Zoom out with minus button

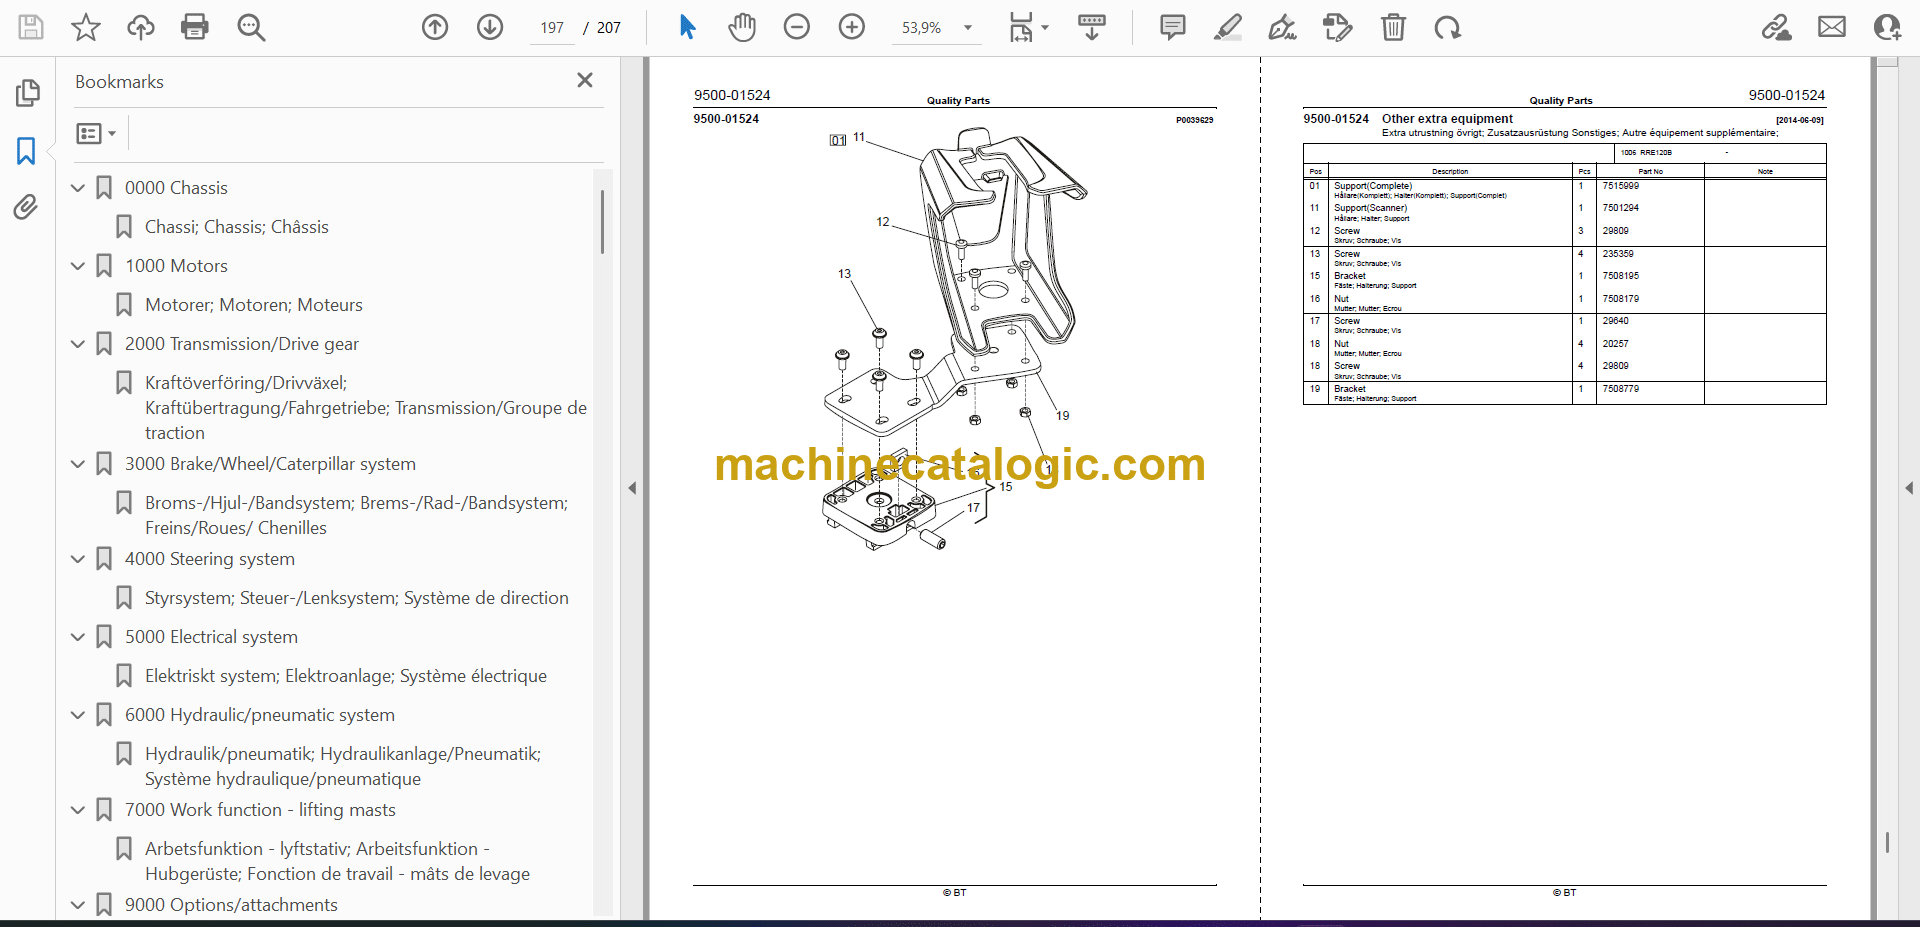(x=797, y=27)
